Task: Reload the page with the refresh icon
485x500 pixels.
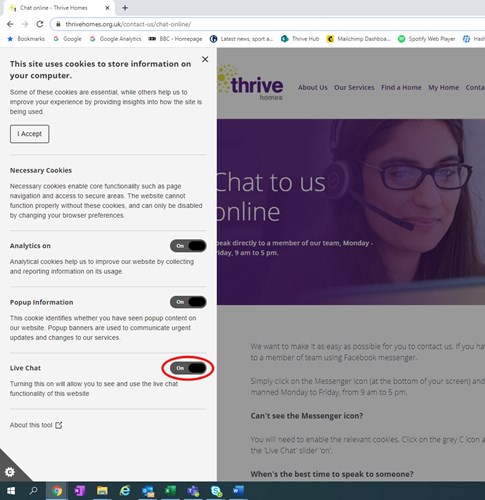Action: [x=40, y=24]
